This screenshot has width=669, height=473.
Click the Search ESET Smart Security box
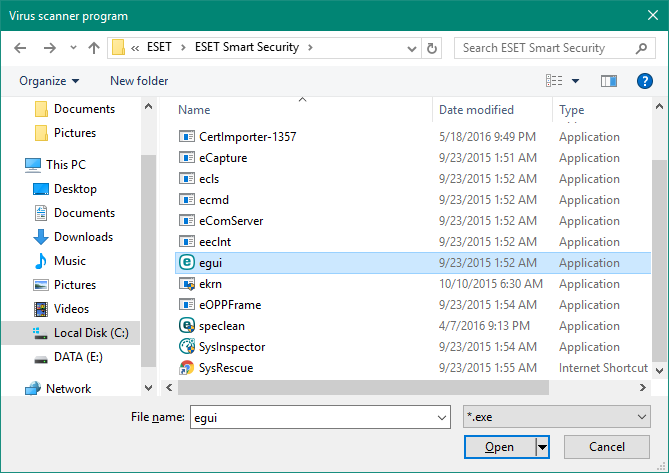coord(547,48)
